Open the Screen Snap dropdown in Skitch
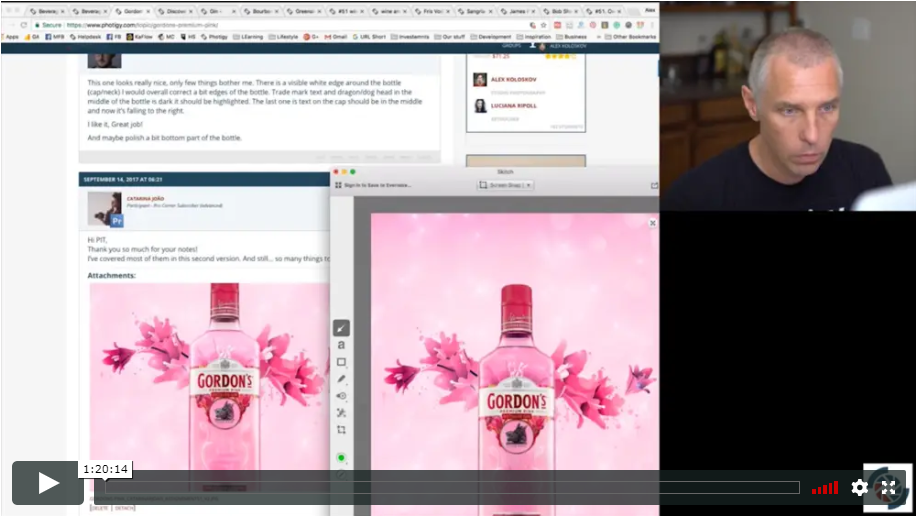Image resolution: width=916 pixels, height=516 pixels. 505,185
